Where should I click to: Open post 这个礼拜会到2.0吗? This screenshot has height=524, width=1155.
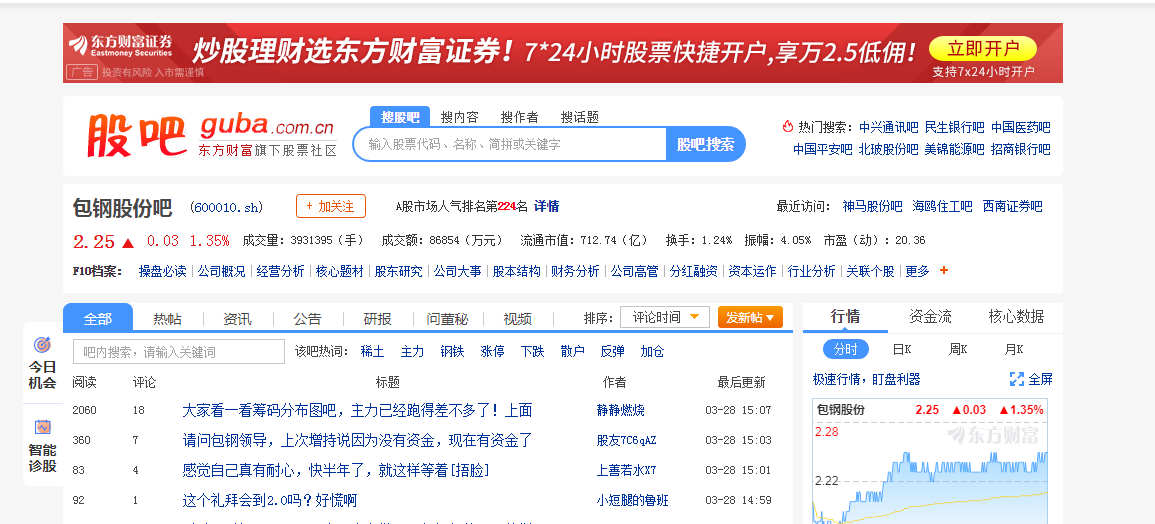click(x=270, y=500)
